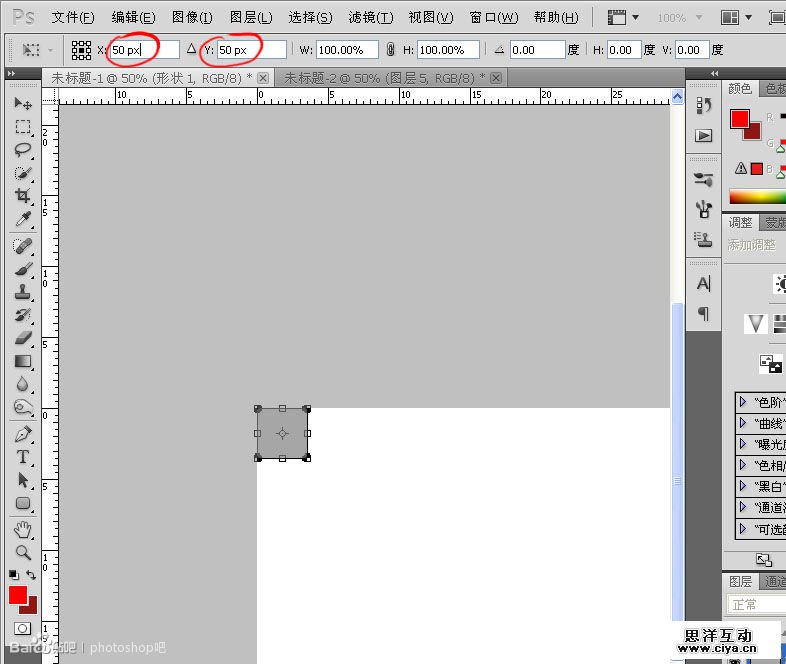
Task: Select the Crop tool
Action: point(22,197)
